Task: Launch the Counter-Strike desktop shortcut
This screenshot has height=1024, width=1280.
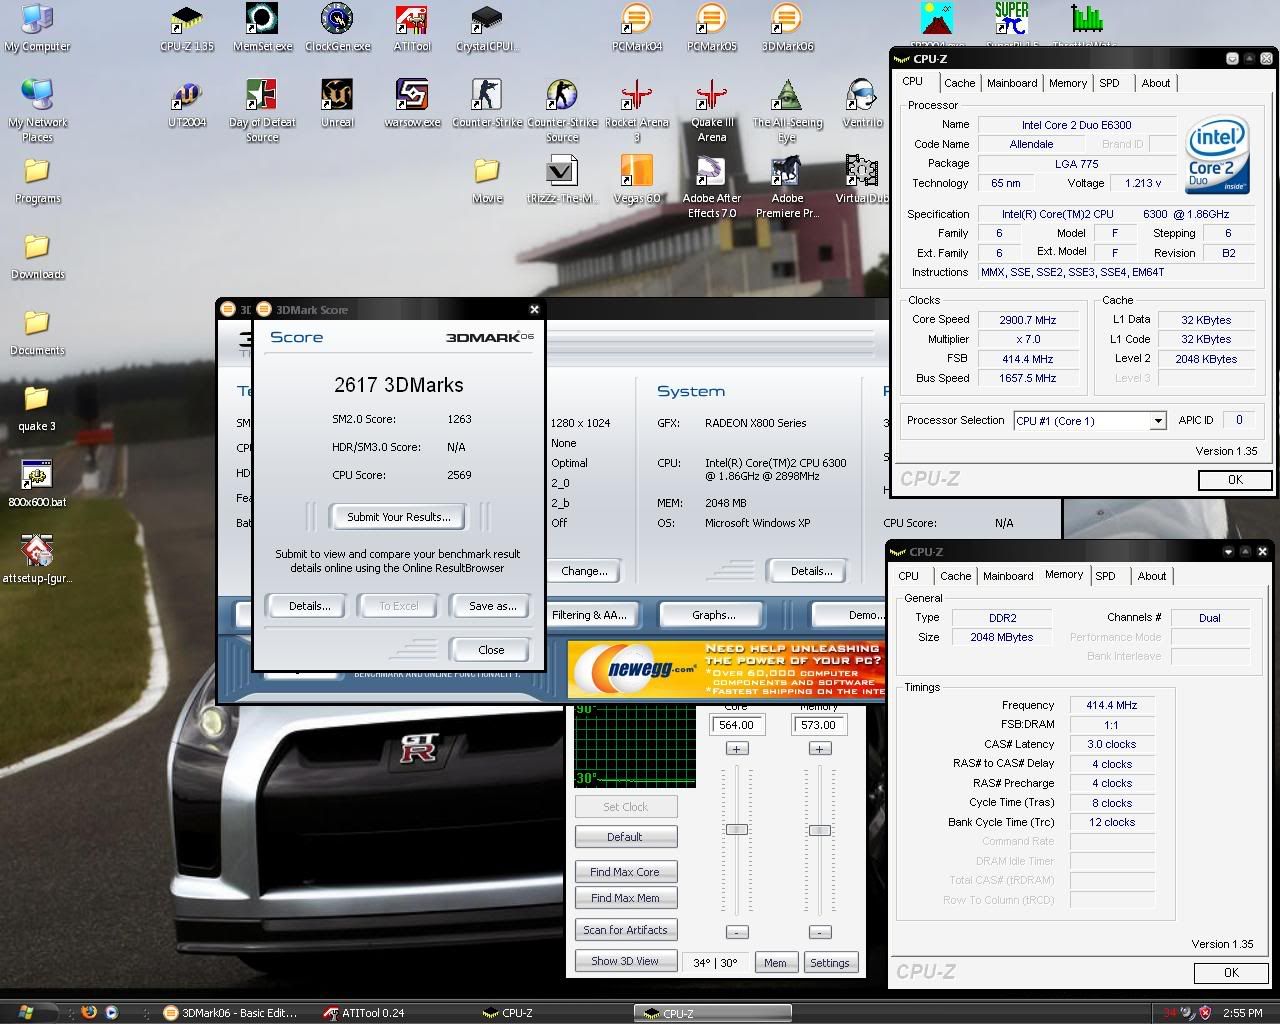Action: coord(487,104)
